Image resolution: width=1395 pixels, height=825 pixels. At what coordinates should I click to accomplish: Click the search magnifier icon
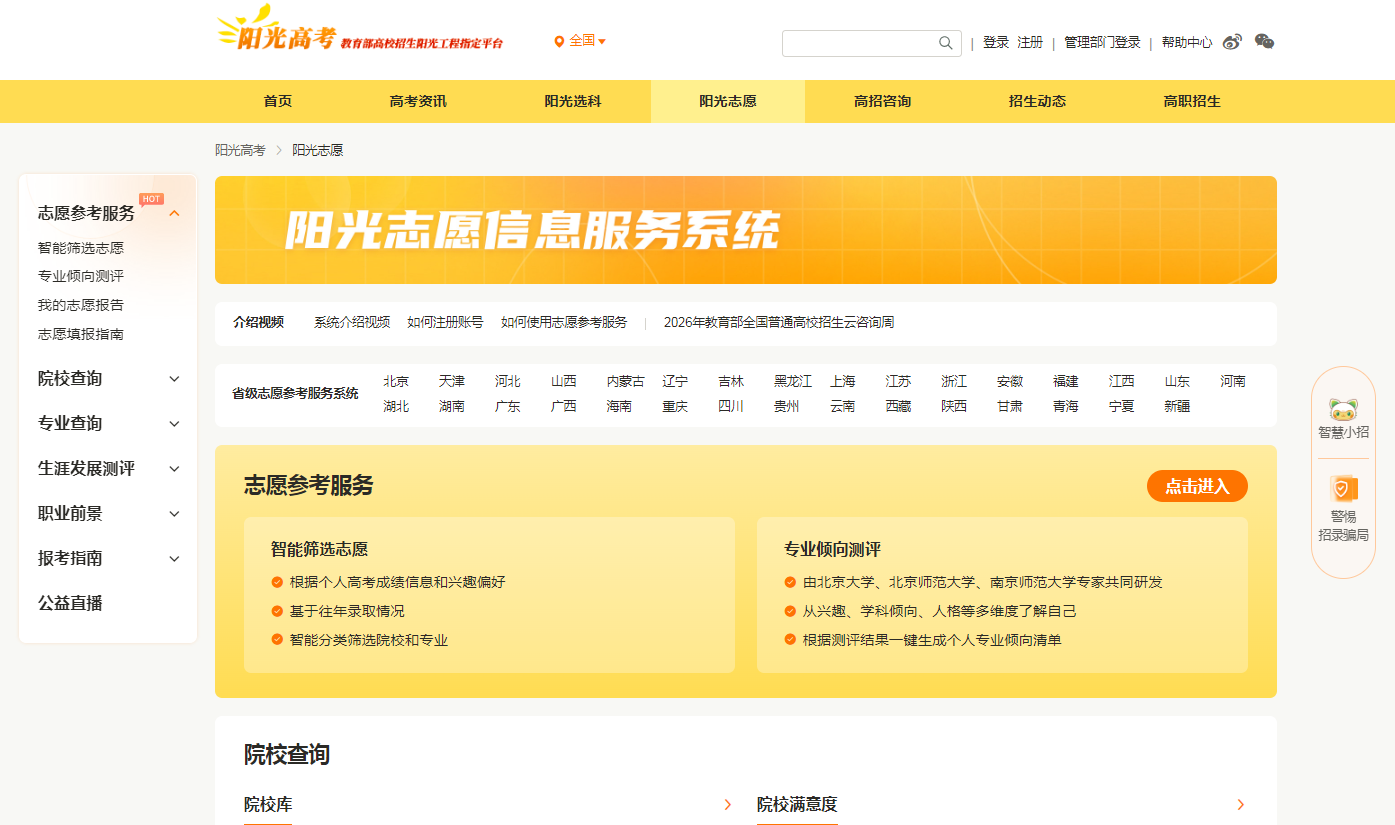(945, 43)
